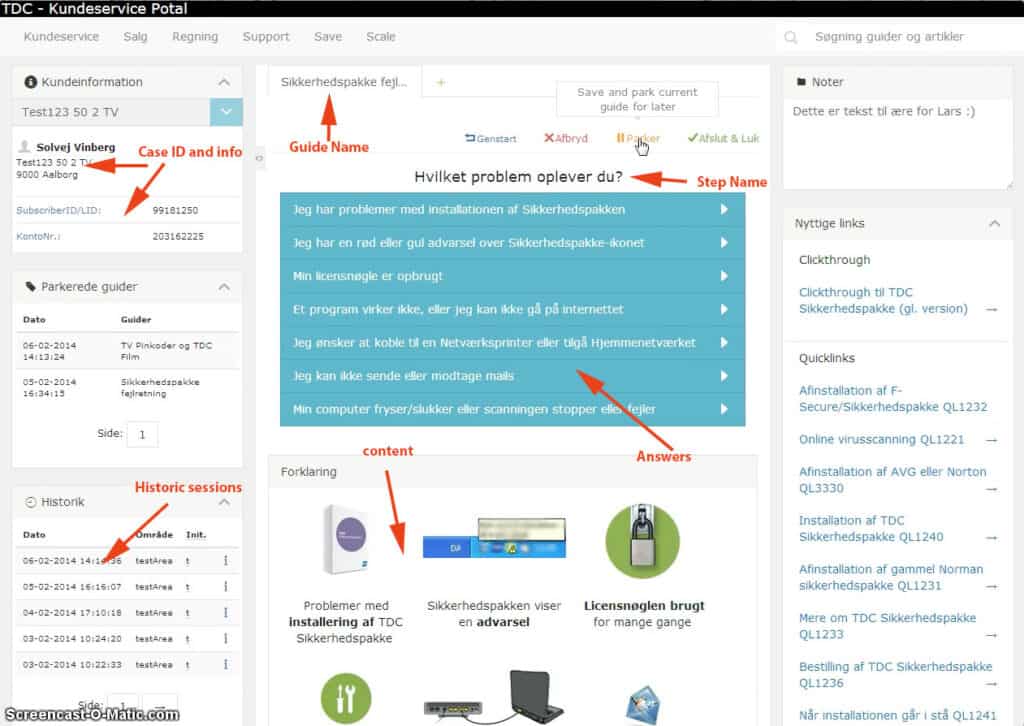Image resolution: width=1024 pixels, height=726 pixels.
Task: Open the Support menu
Action: (266, 37)
